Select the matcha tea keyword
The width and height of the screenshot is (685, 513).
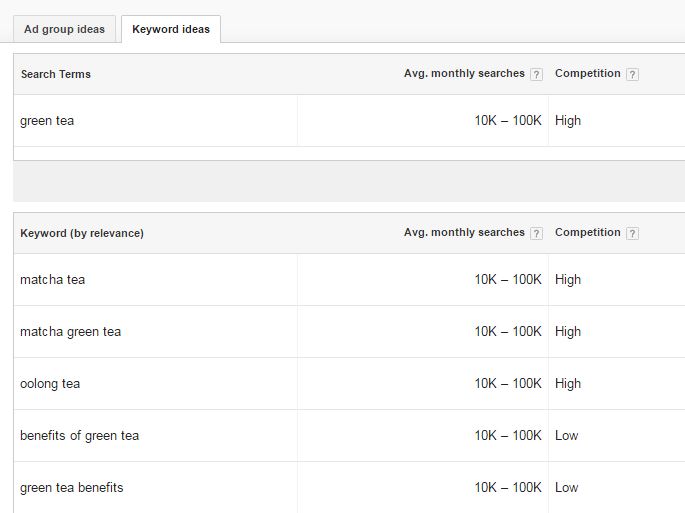click(x=52, y=280)
